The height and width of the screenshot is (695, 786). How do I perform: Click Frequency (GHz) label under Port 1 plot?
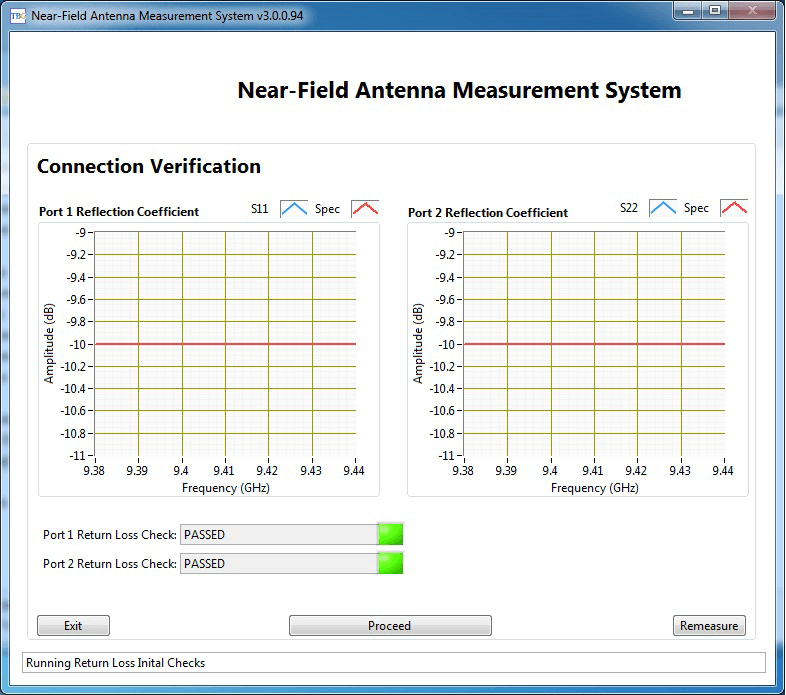click(226, 488)
